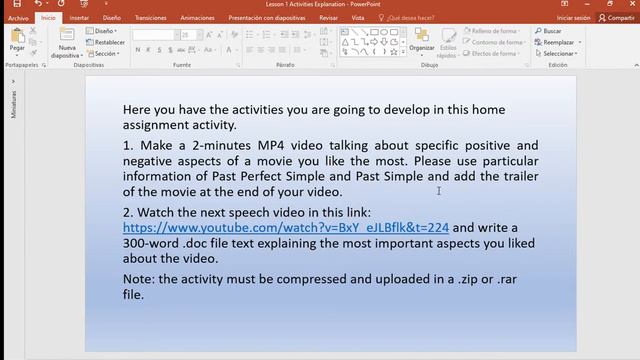Open the YouTube link in the slide
Screen dimensions: 640x360
click(x=286, y=227)
